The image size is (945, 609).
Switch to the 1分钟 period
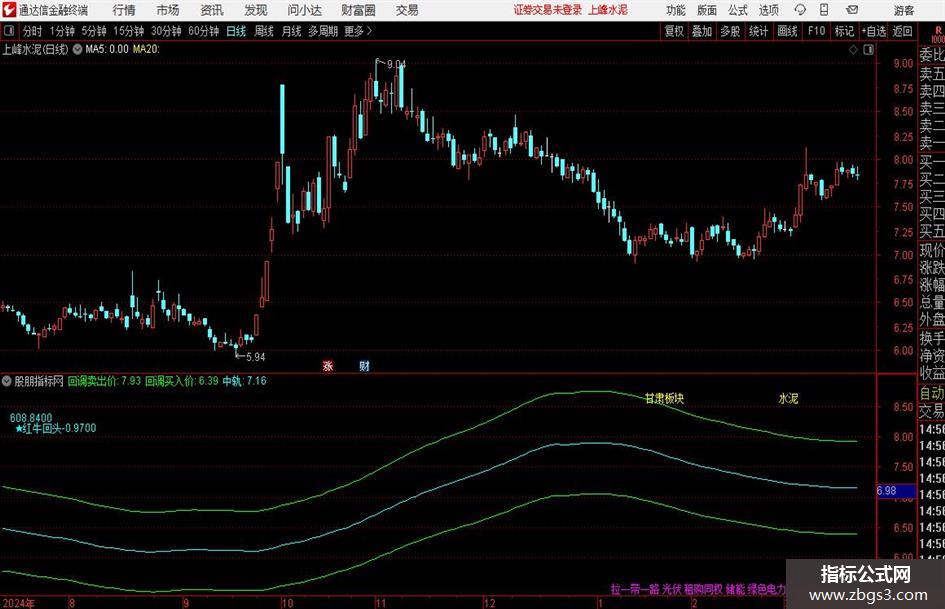click(x=62, y=31)
